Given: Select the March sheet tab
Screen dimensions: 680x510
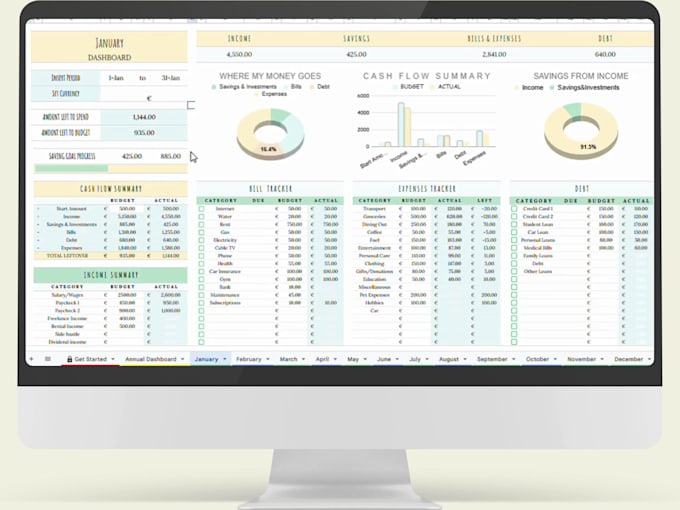Looking at the screenshot, I should pyautogui.click(x=288, y=359).
